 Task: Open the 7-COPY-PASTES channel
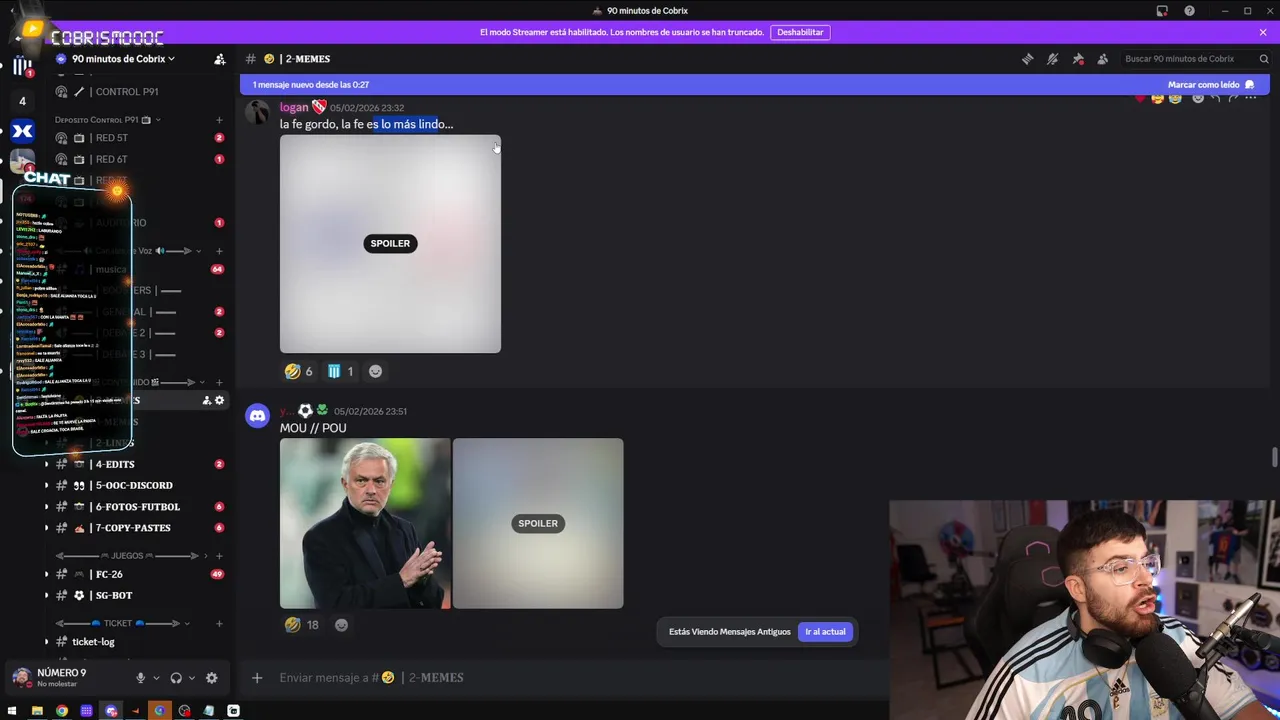click(x=133, y=528)
